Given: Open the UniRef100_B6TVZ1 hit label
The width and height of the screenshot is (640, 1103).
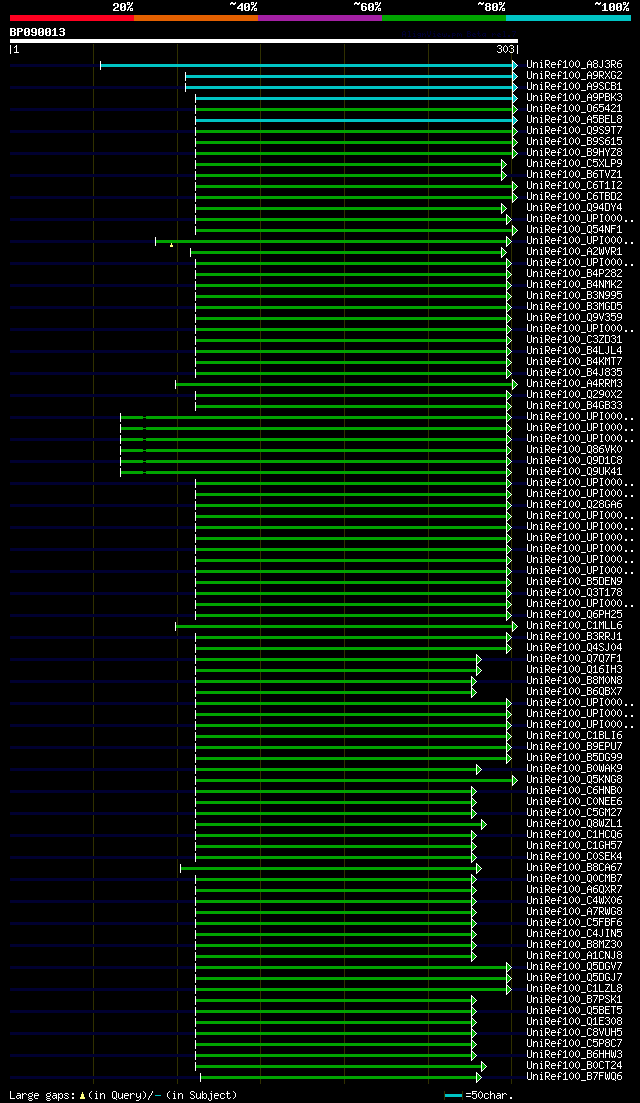Looking at the screenshot, I should tap(574, 174).
